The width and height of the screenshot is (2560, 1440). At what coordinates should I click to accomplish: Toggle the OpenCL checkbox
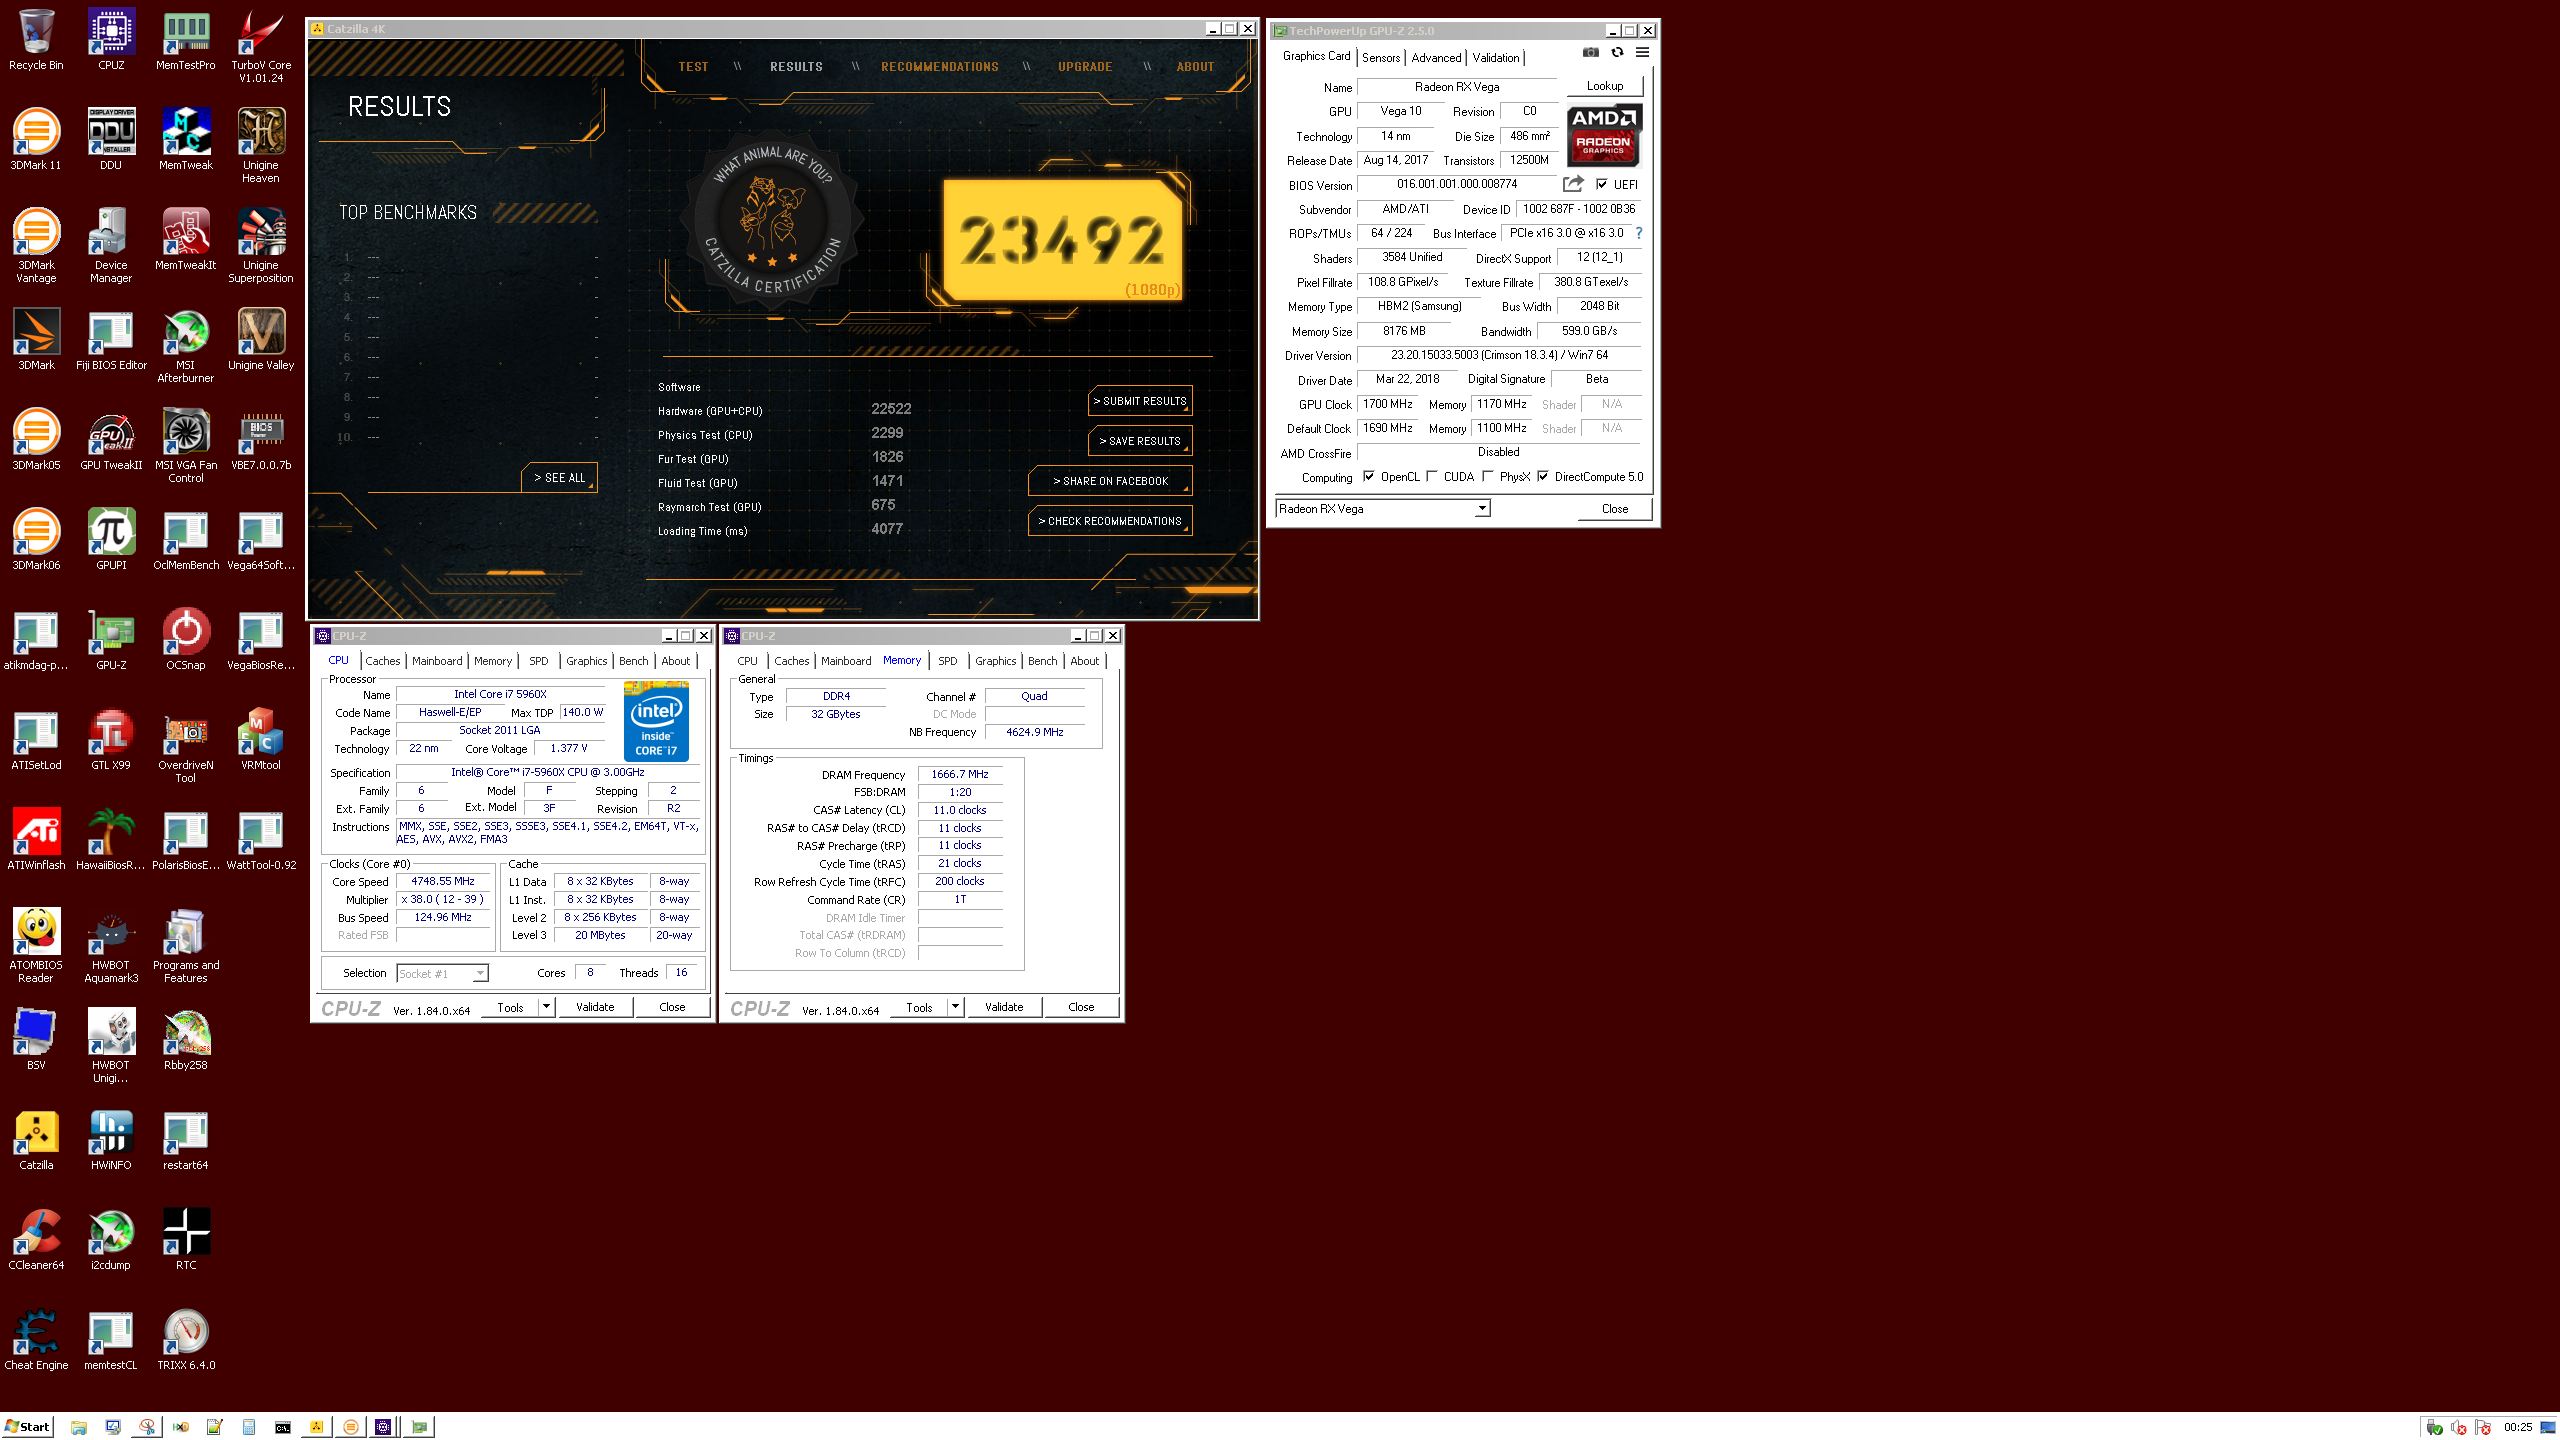click(1369, 477)
